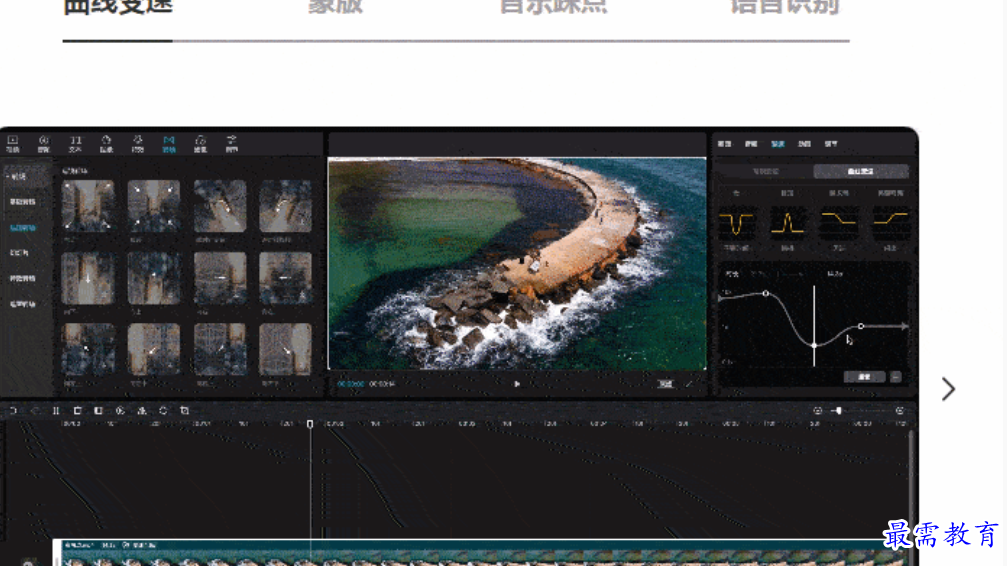The image size is (1007, 566).
Task: Select the Text (TI) tool icon
Action: [x=75, y=143]
